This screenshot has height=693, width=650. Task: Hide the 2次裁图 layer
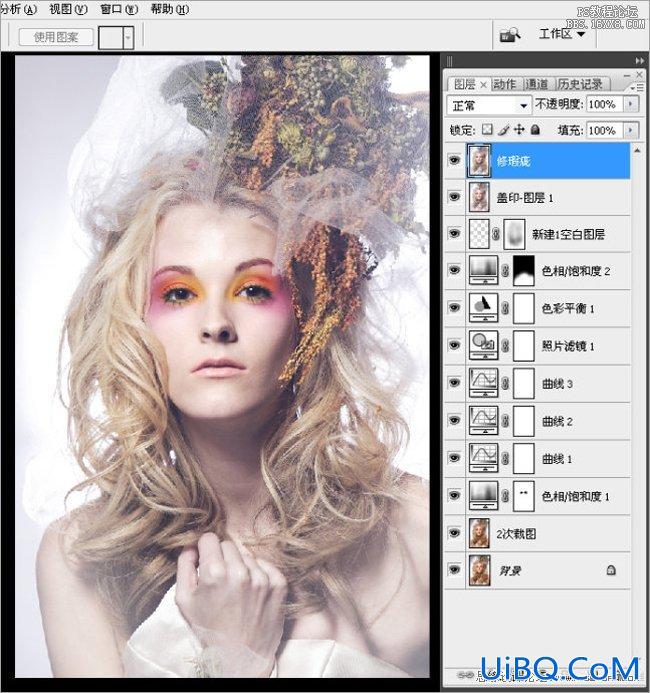pos(454,533)
